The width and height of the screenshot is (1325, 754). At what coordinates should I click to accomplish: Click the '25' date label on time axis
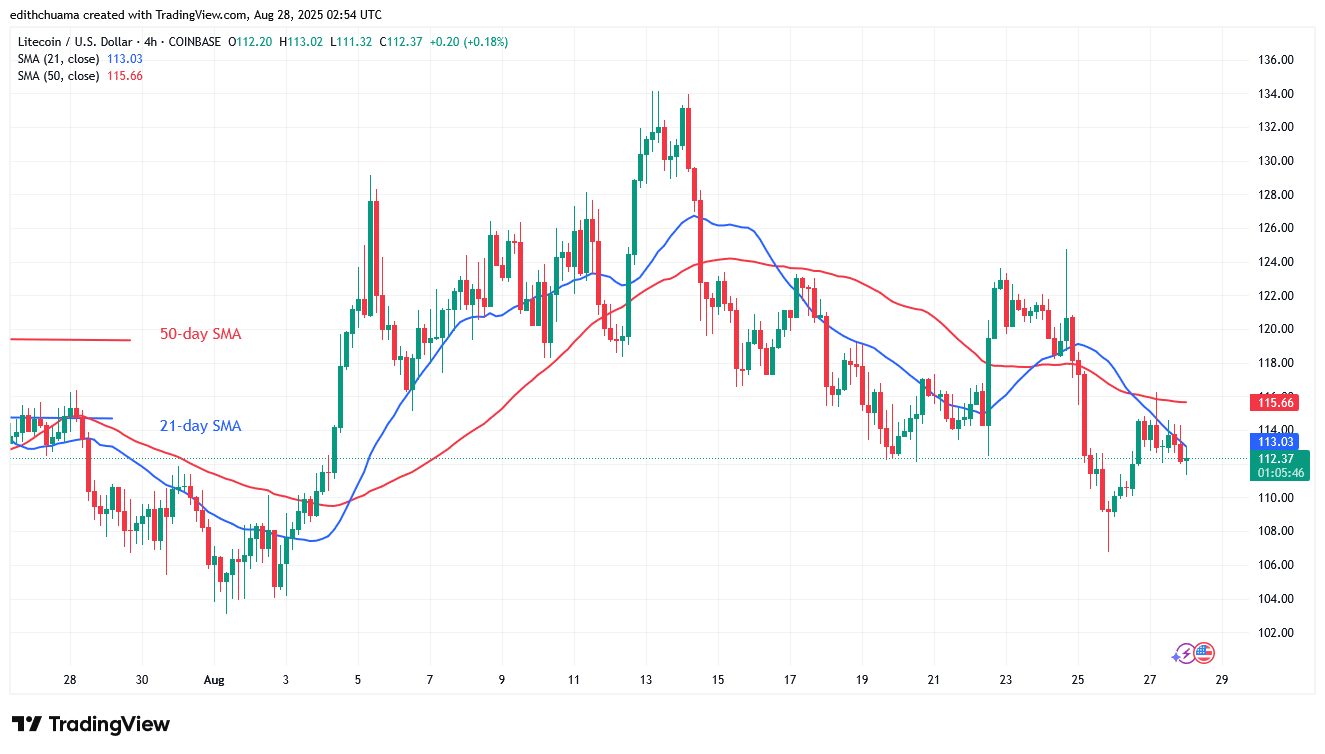(x=1078, y=679)
